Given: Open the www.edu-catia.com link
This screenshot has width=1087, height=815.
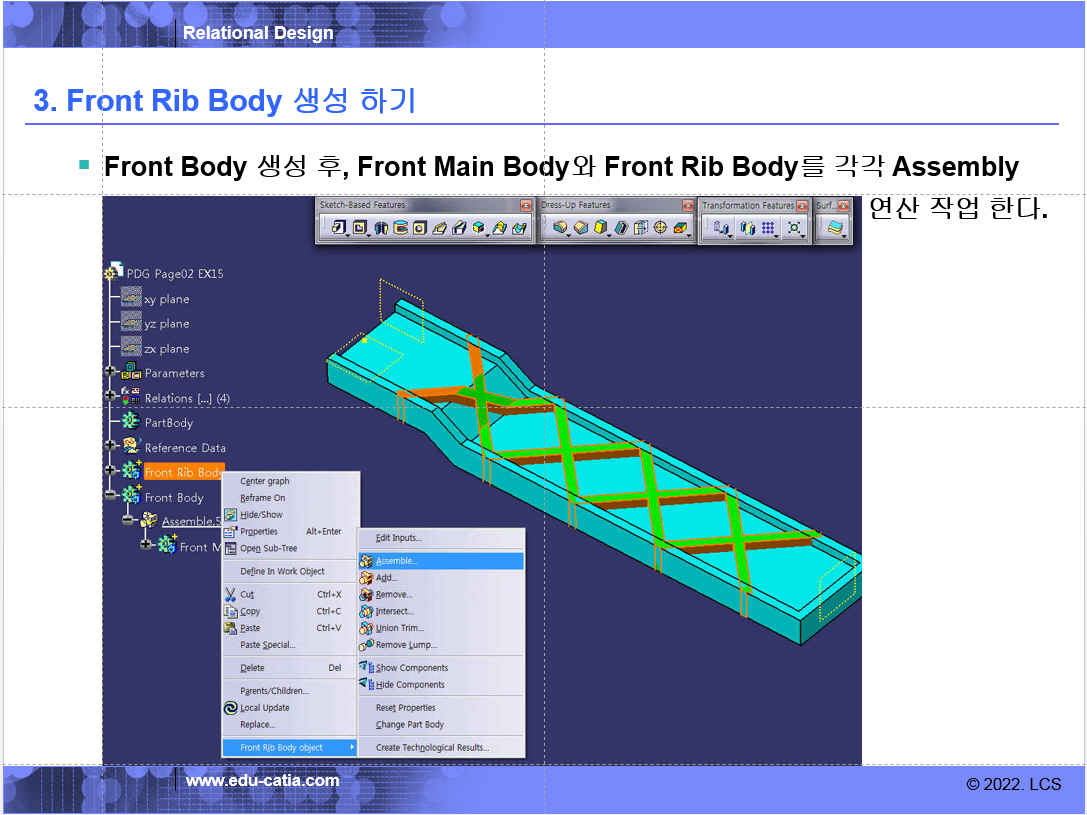Looking at the screenshot, I should pos(262,781).
